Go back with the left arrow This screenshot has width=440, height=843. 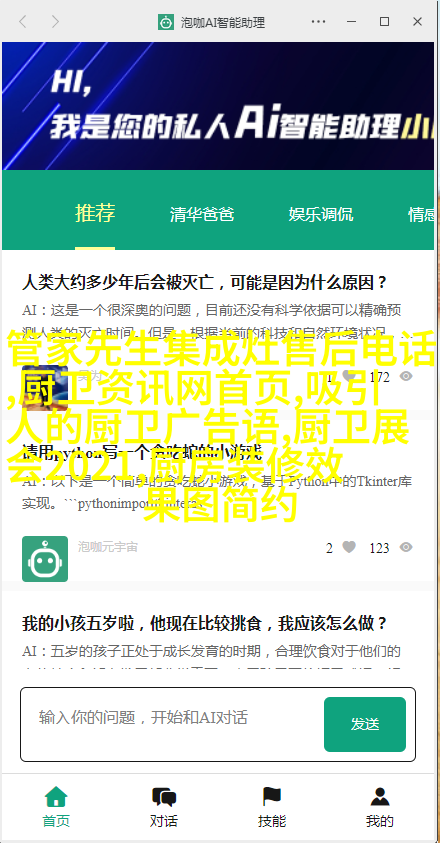pos(23,22)
